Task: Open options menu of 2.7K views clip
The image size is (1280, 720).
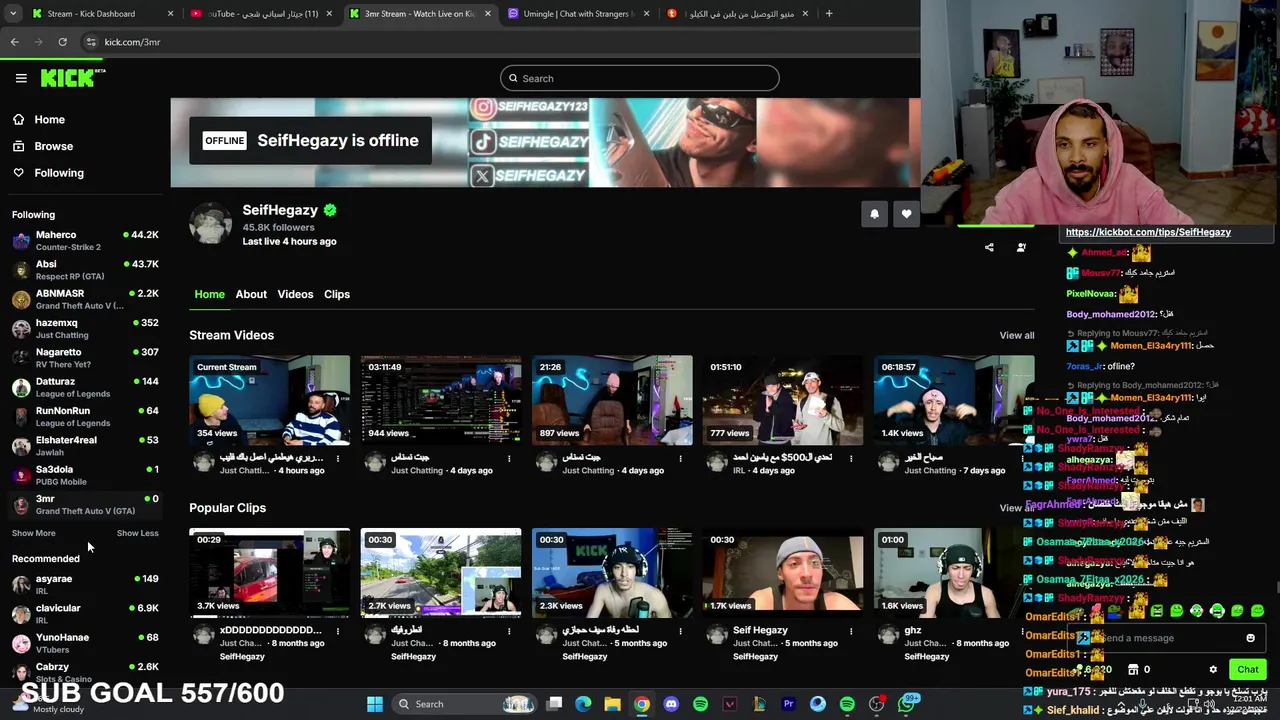Action: (x=509, y=632)
